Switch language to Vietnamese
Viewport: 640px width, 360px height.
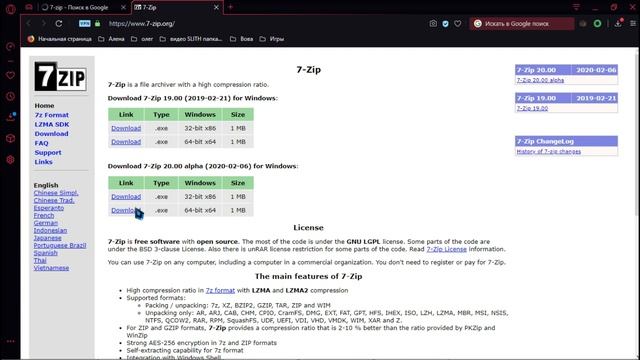point(51,268)
